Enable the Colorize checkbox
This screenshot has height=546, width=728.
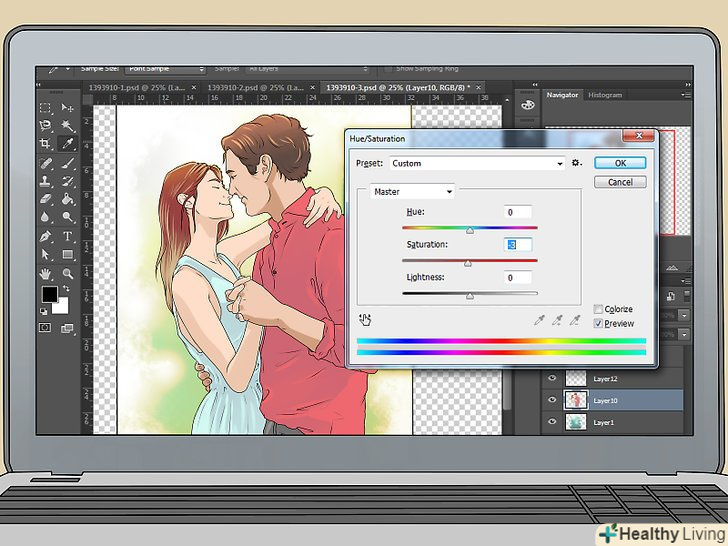pyautogui.click(x=598, y=310)
